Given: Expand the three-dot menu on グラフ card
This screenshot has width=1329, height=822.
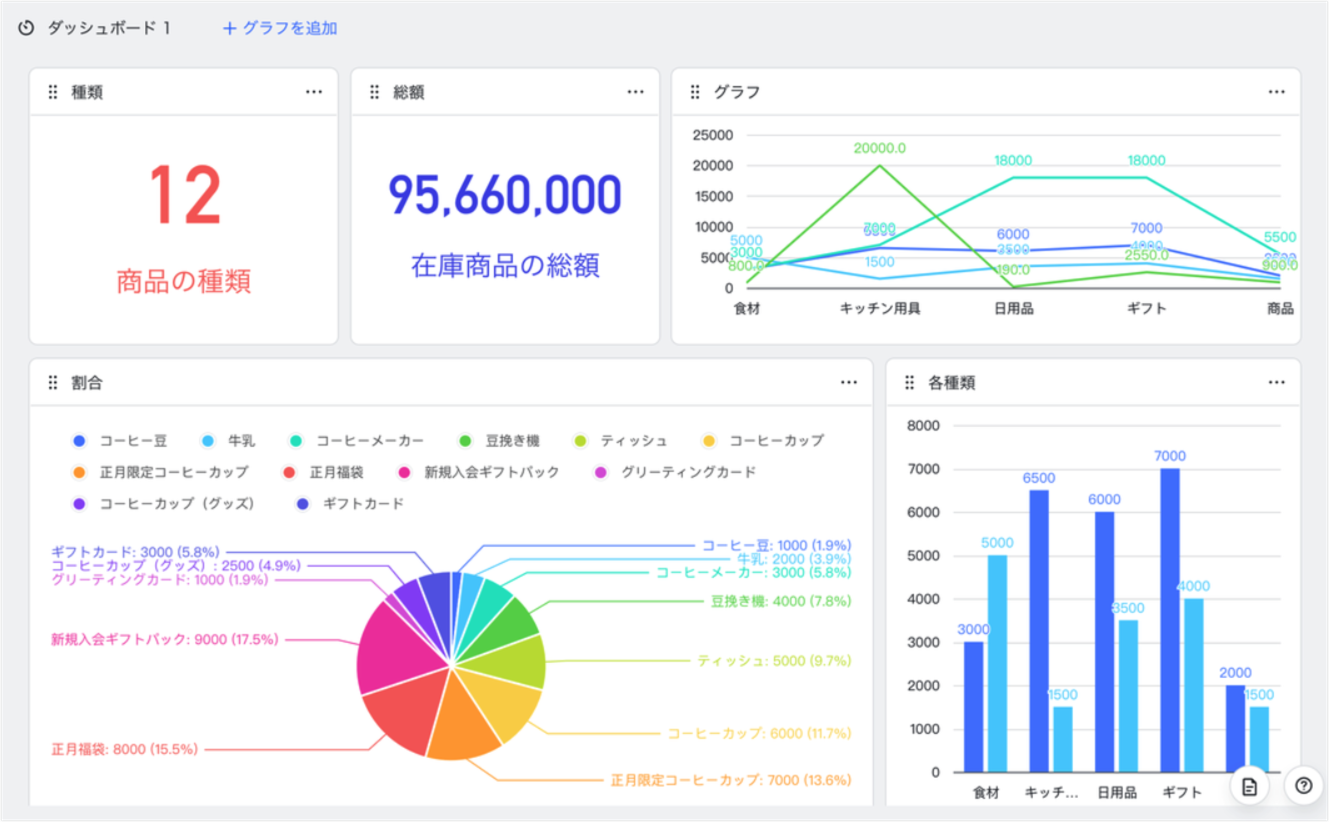Looking at the screenshot, I should tap(1276, 92).
